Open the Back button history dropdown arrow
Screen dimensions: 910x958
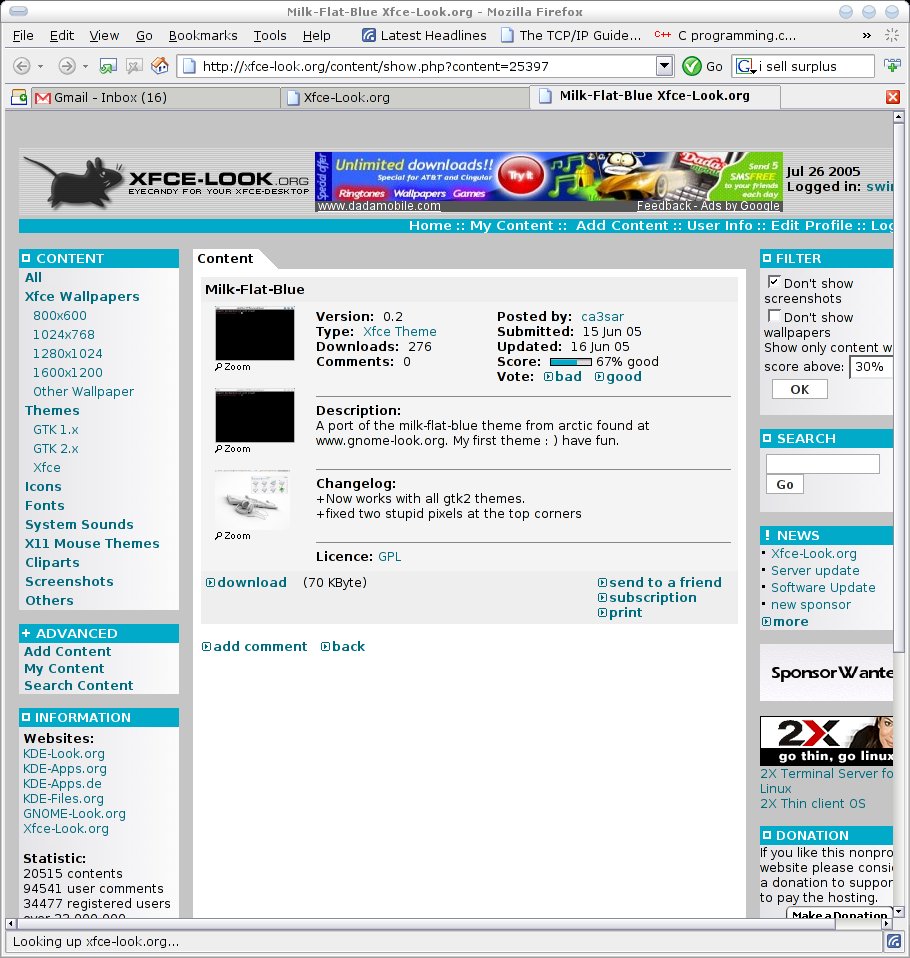pyautogui.click(x=40, y=66)
